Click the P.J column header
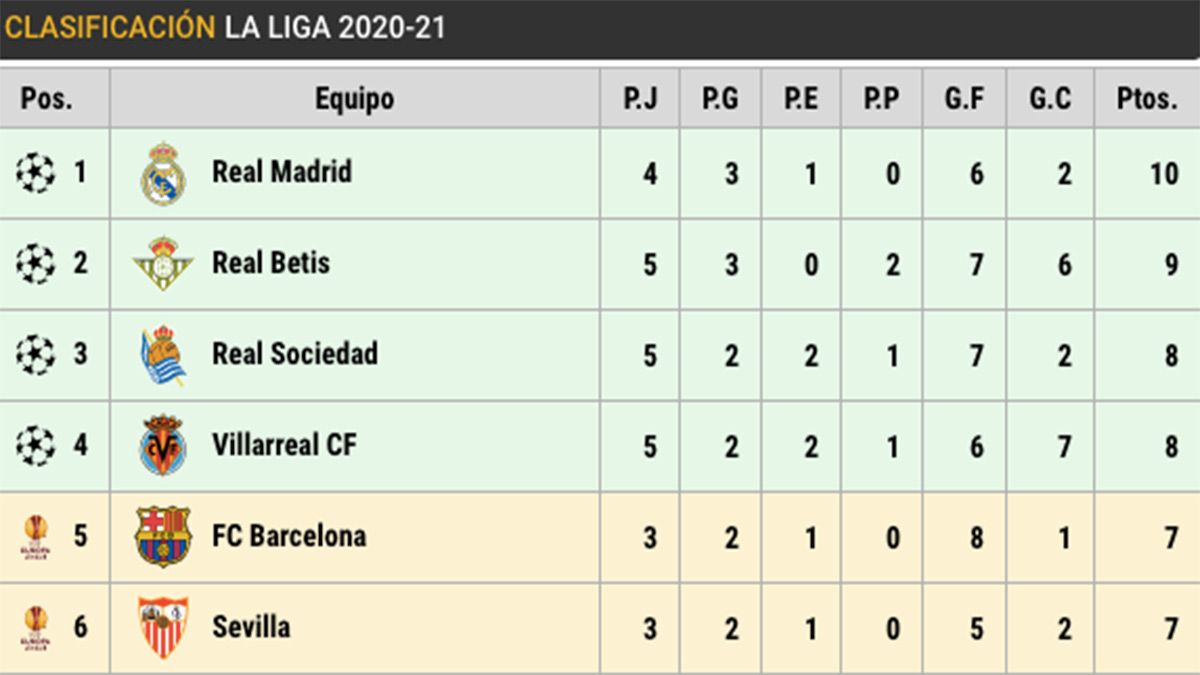1200x675 pixels. pyautogui.click(x=639, y=98)
